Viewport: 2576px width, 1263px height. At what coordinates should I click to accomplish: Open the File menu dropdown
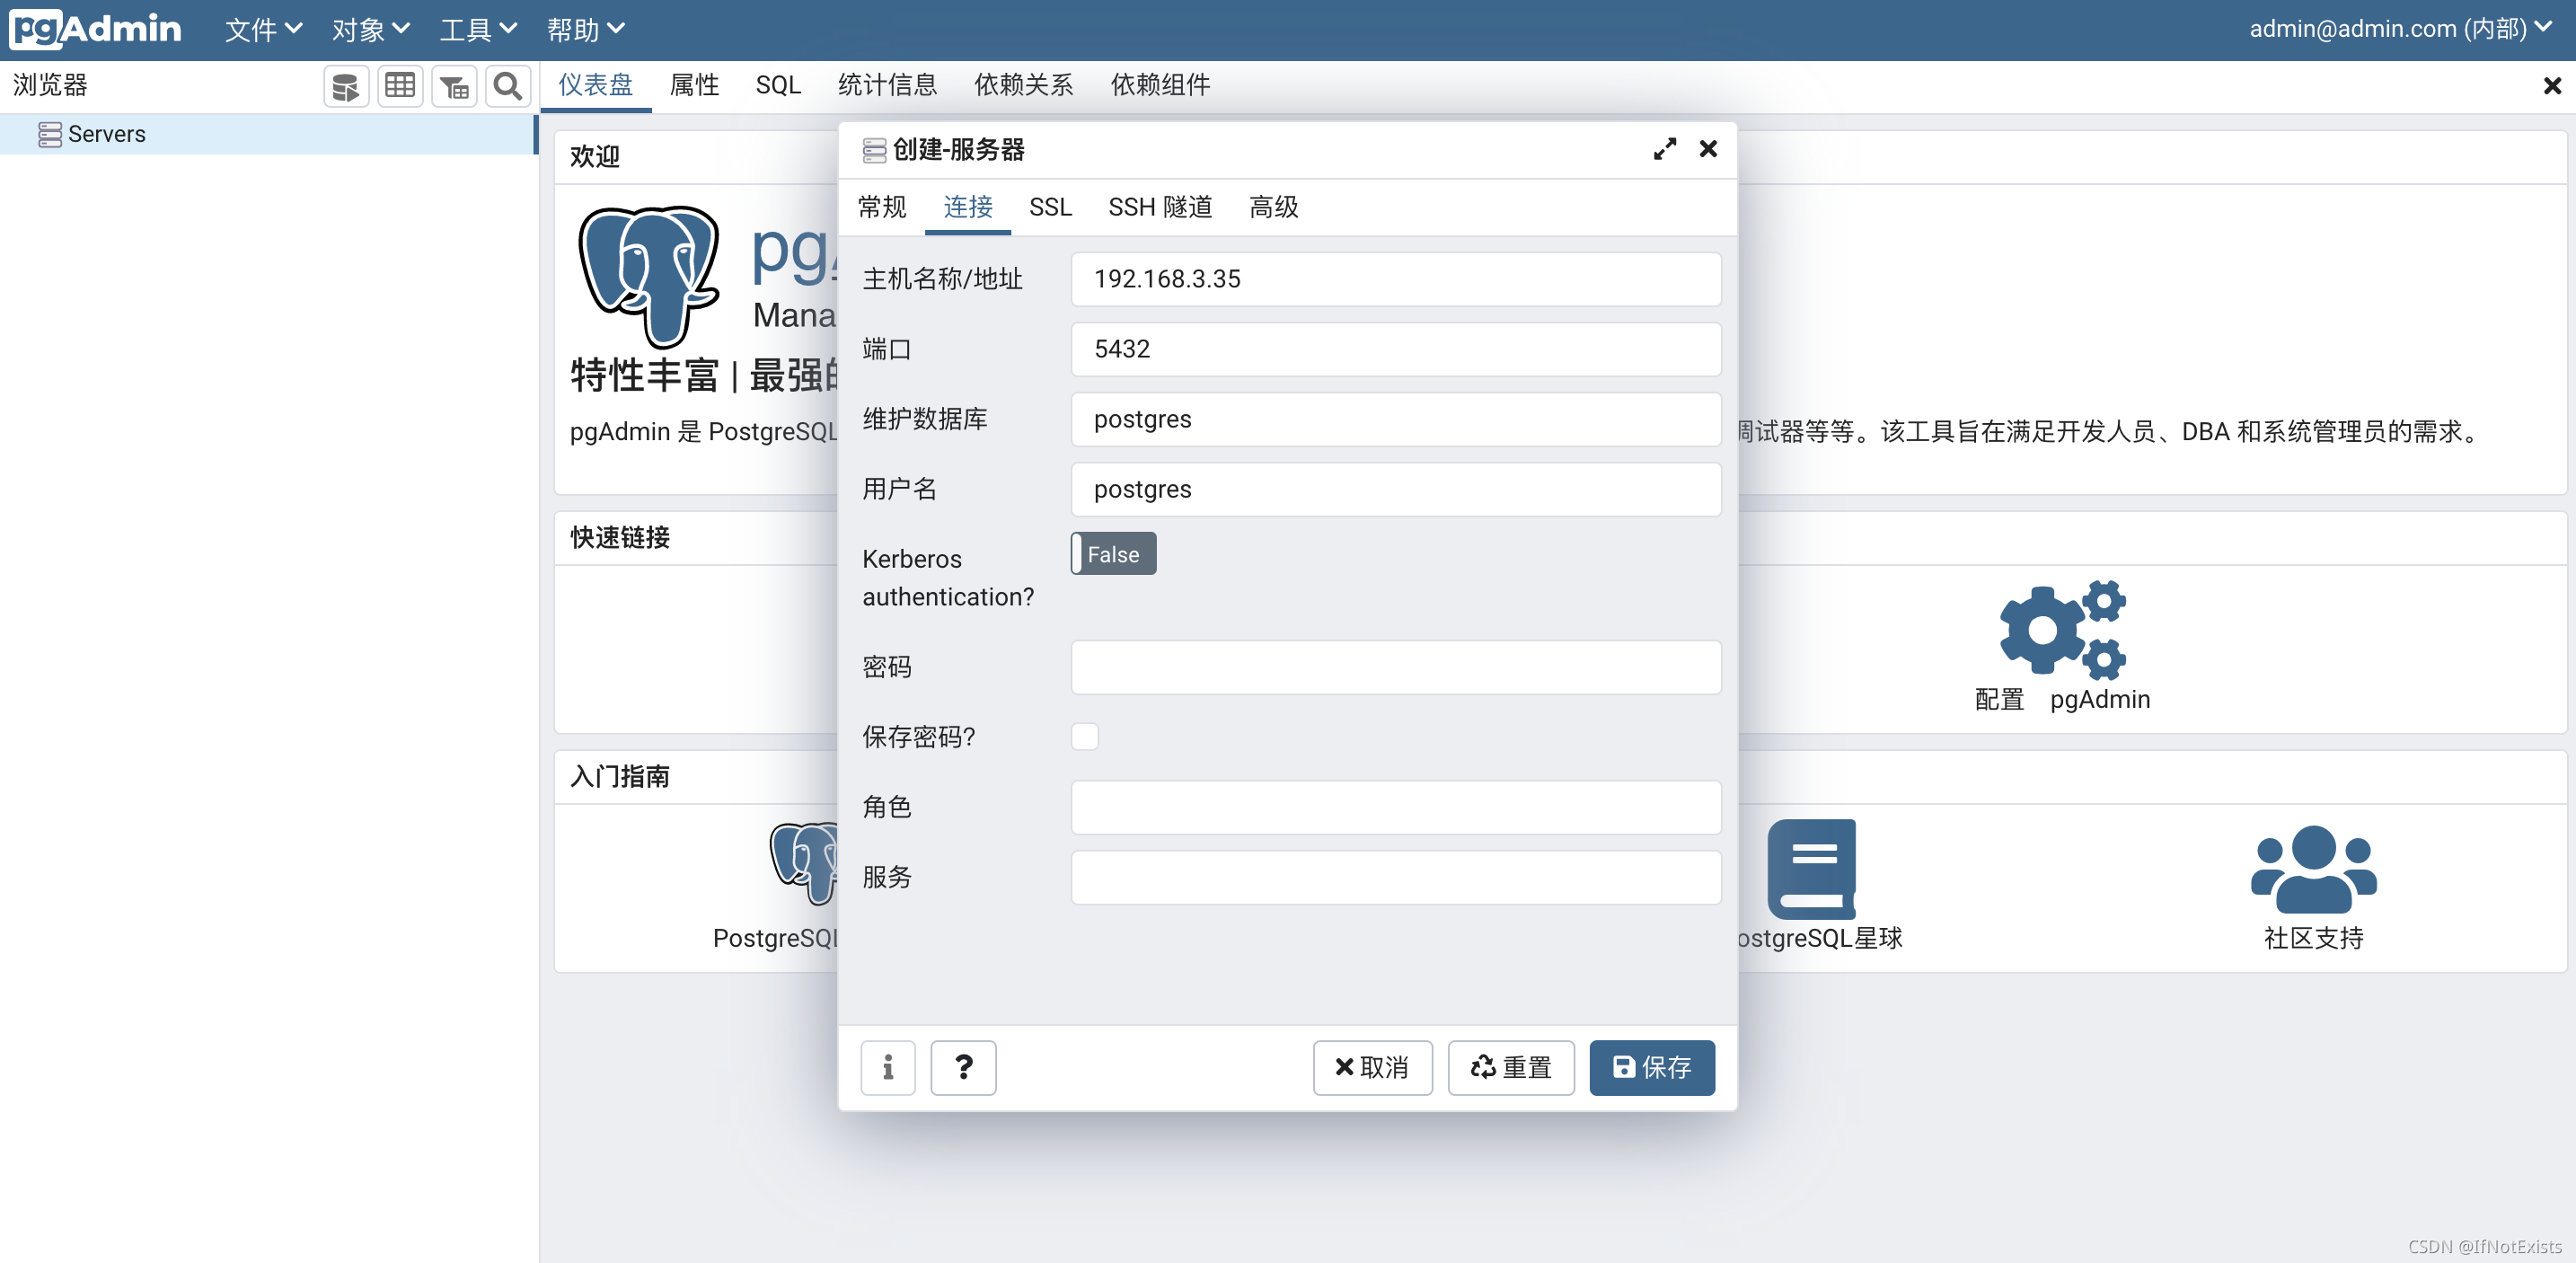point(263,29)
